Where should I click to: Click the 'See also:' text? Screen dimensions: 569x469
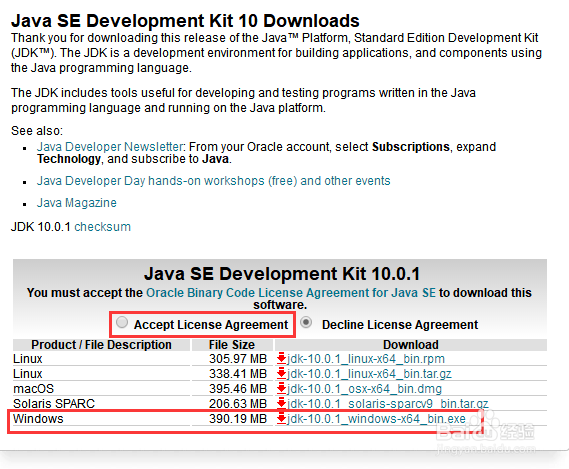(x=37, y=131)
